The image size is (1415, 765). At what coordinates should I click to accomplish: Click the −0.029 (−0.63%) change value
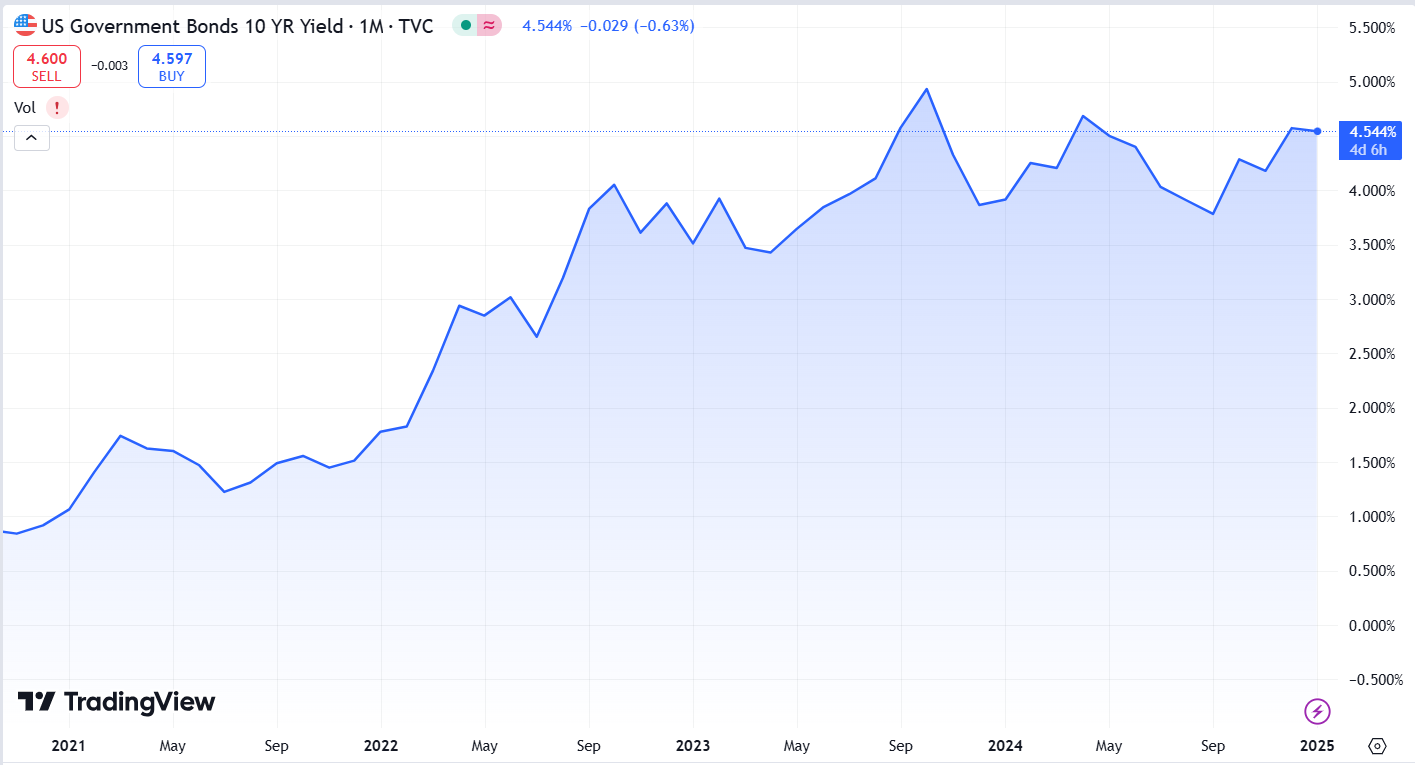pos(637,26)
